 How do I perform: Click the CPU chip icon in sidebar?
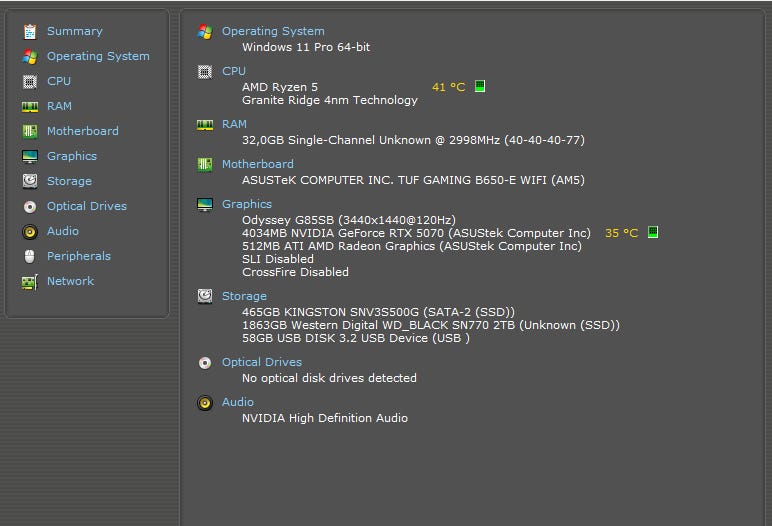30,81
